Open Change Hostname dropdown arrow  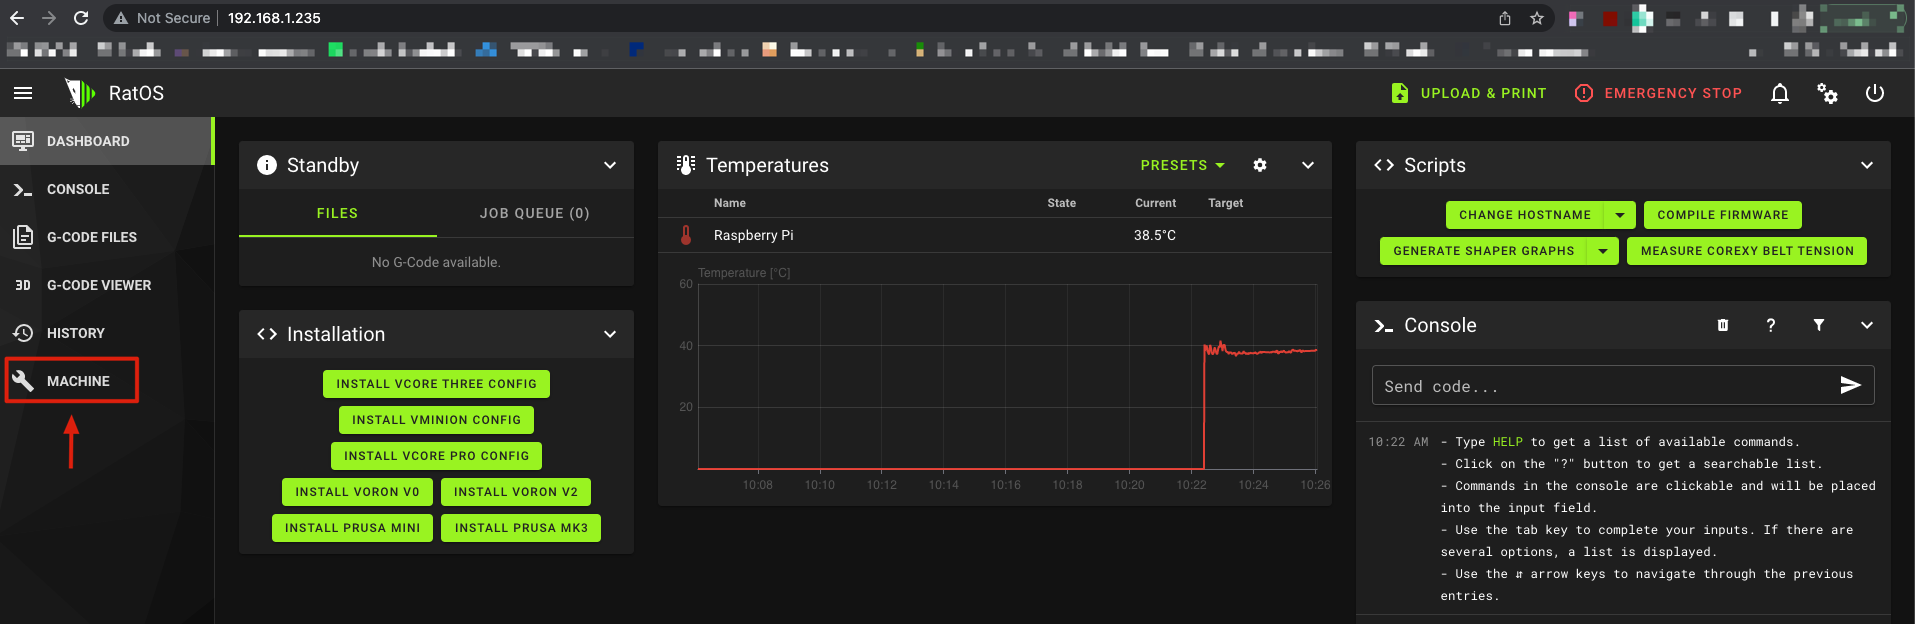[x=1620, y=215]
